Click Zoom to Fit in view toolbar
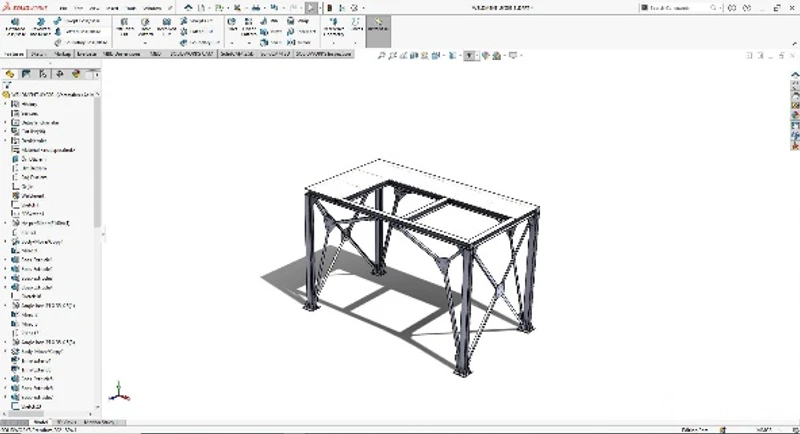This screenshot has width=800, height=434. [x=381, y=56]
